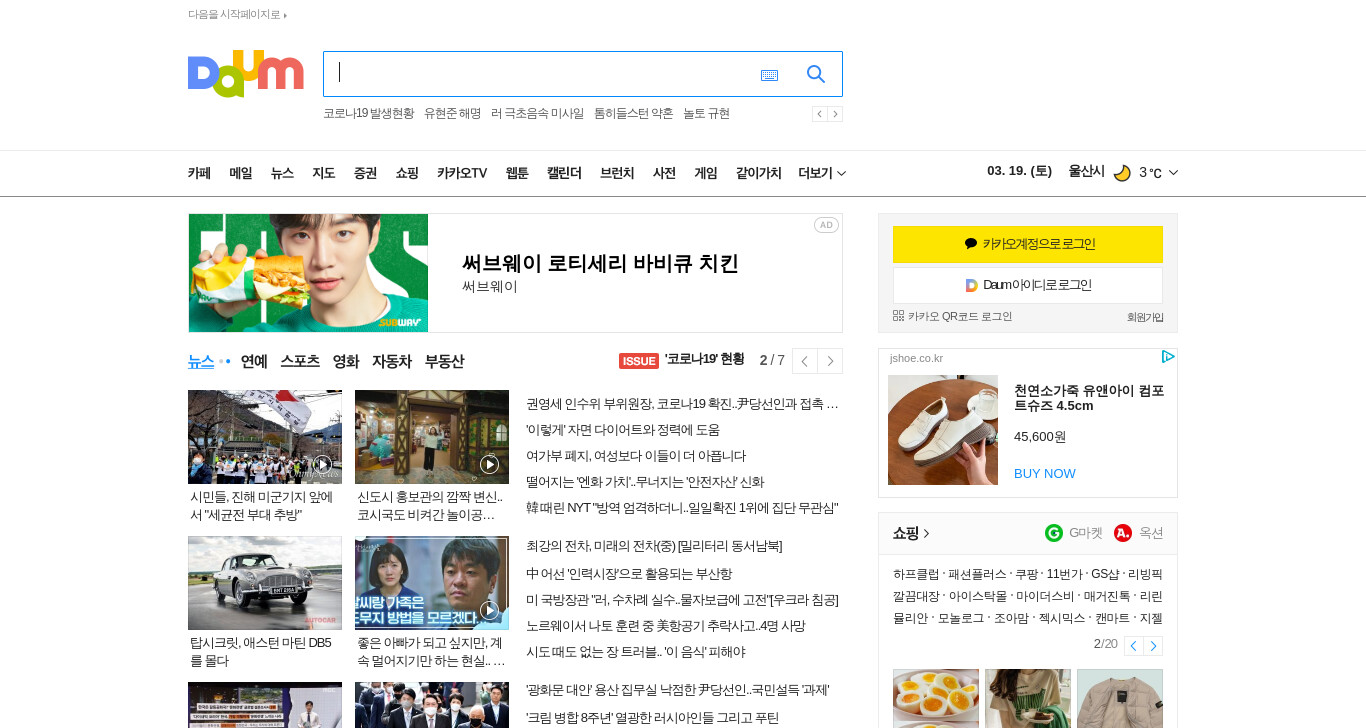1366x728 pixels.
Task: Open the 사전 menu item
Action: (665, 173)
